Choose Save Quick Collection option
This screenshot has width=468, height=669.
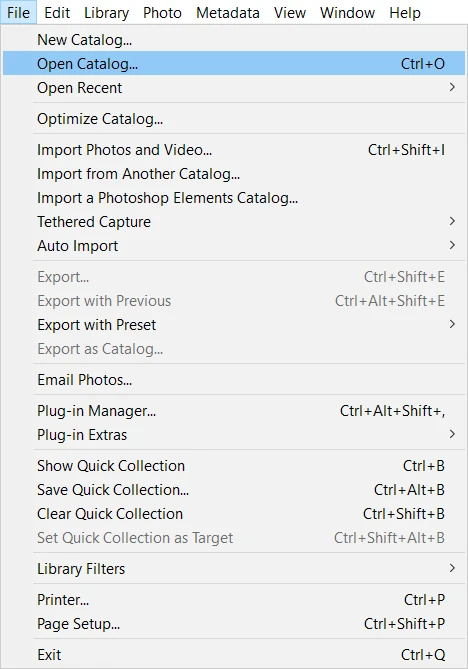234,489
